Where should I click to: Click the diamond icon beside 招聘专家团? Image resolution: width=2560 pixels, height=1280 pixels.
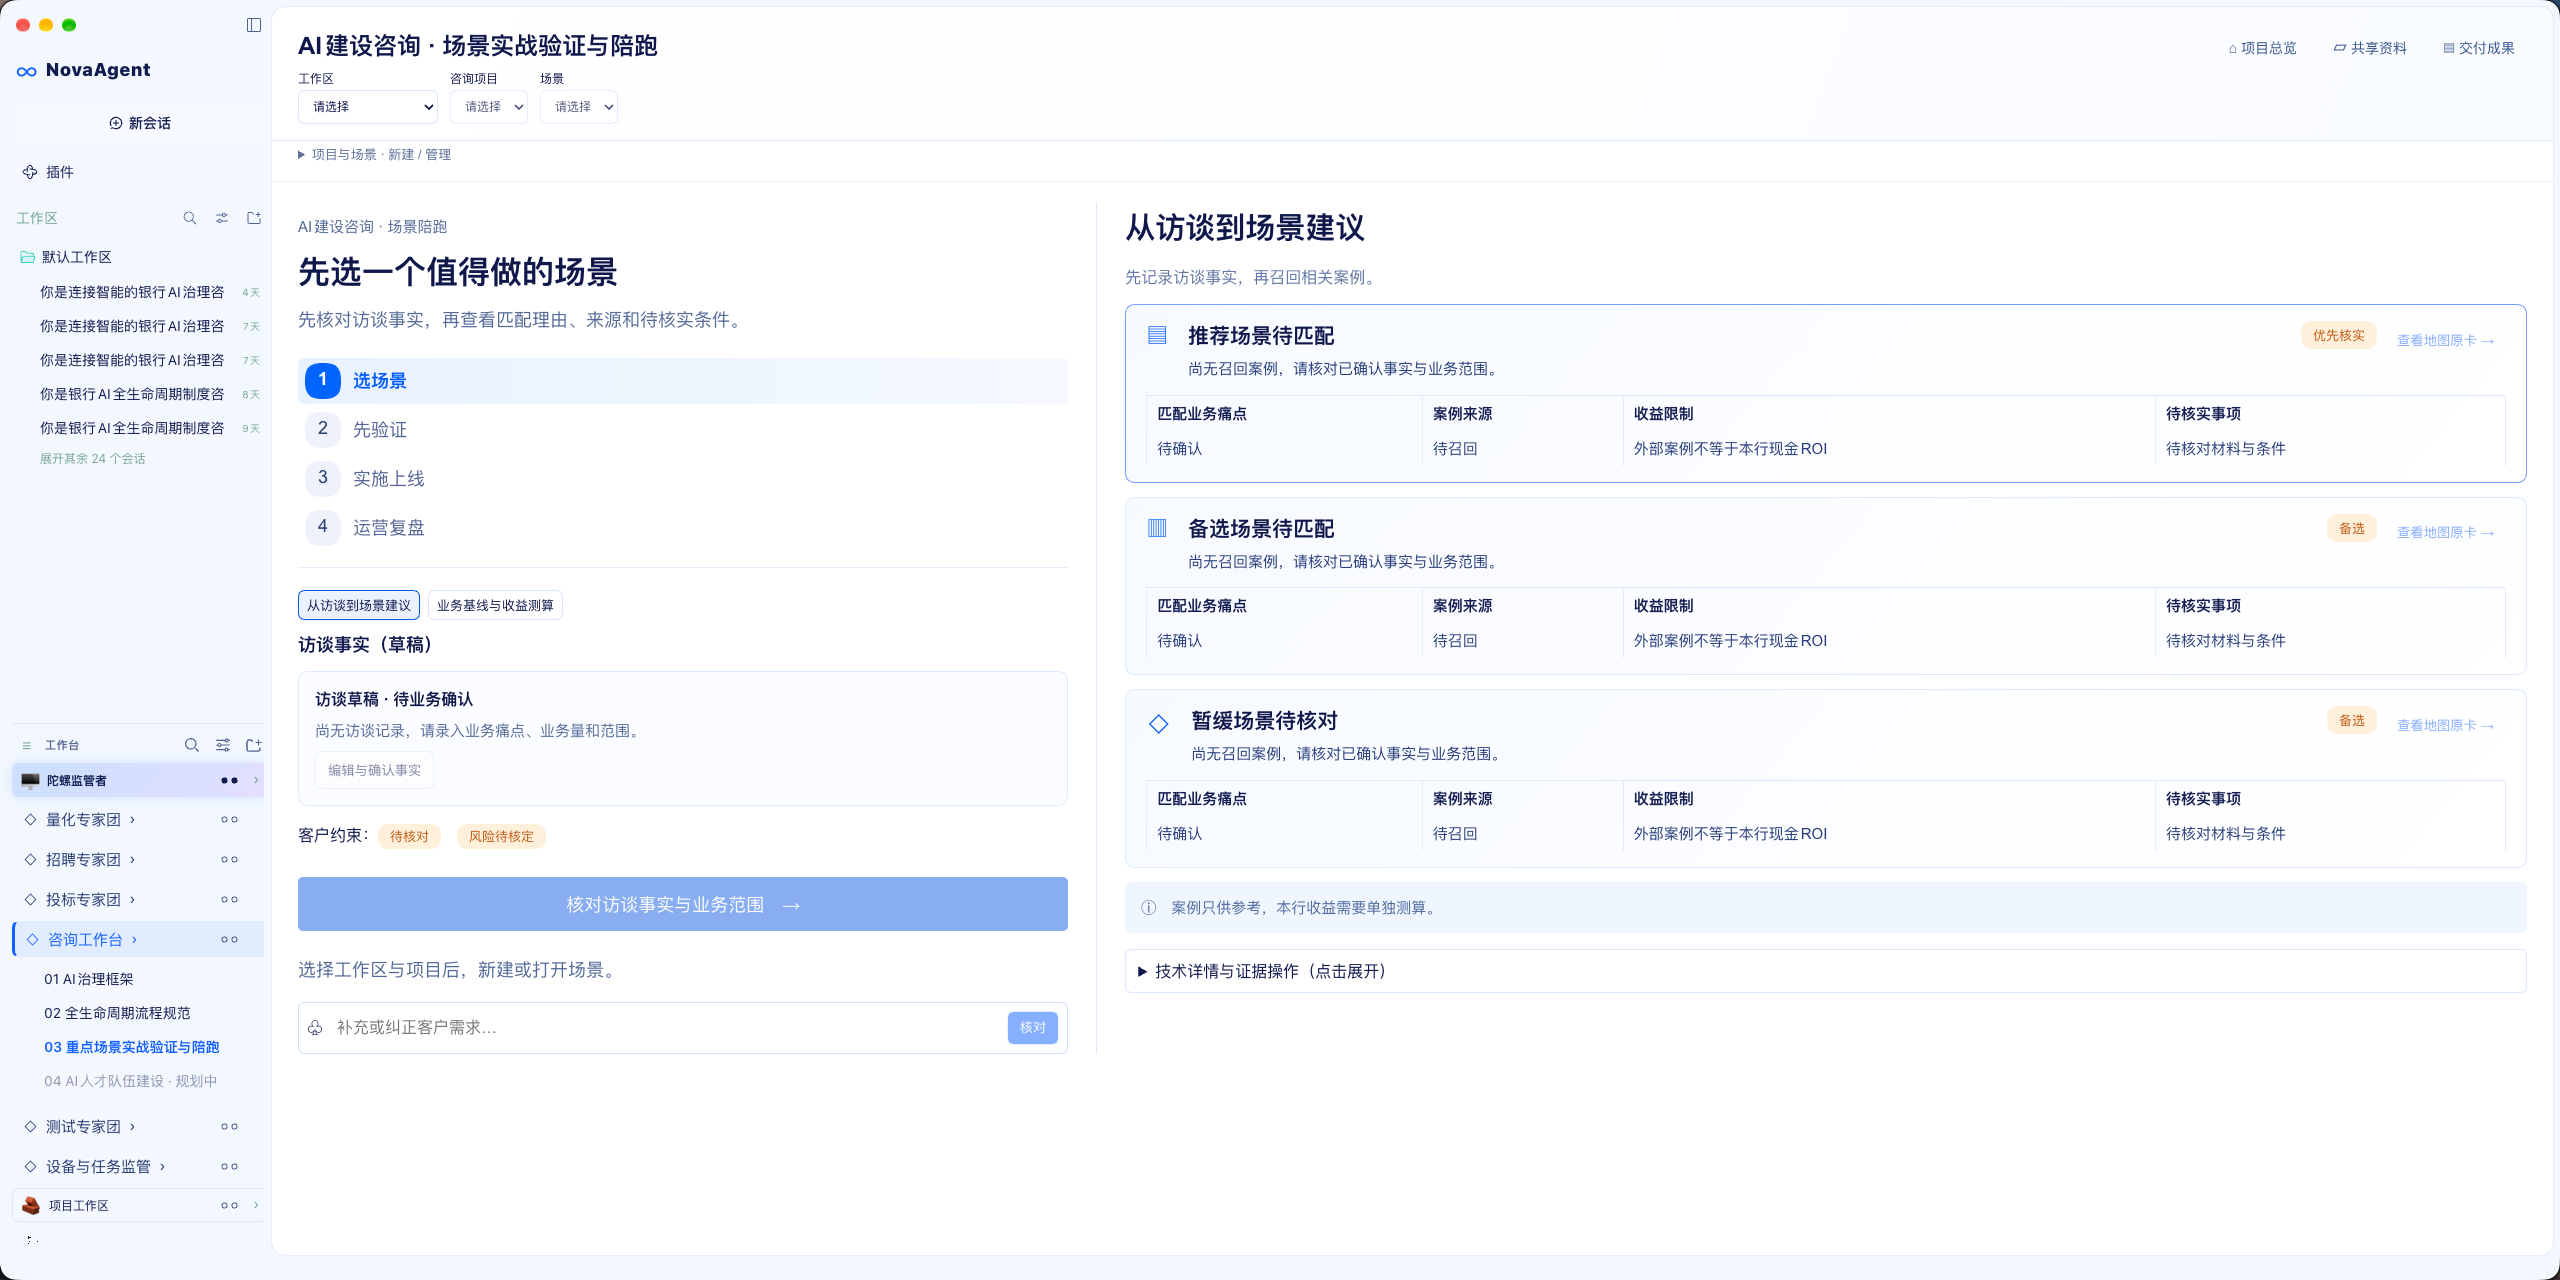pyautogui.click(x=30, y=859)
